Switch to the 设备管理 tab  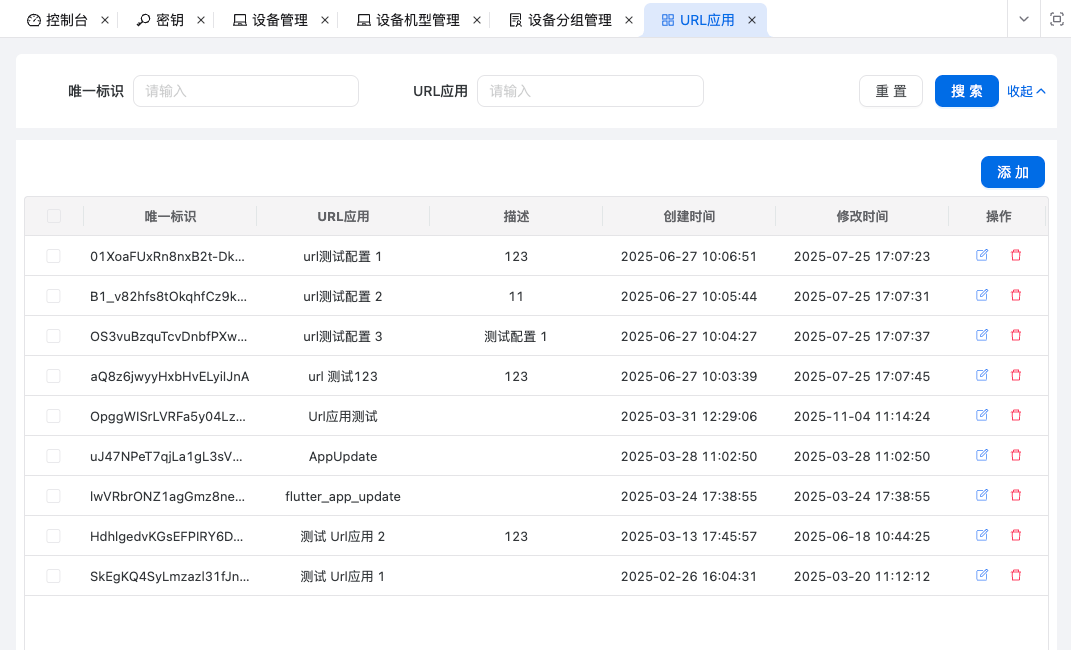click(x=279, y=20)
